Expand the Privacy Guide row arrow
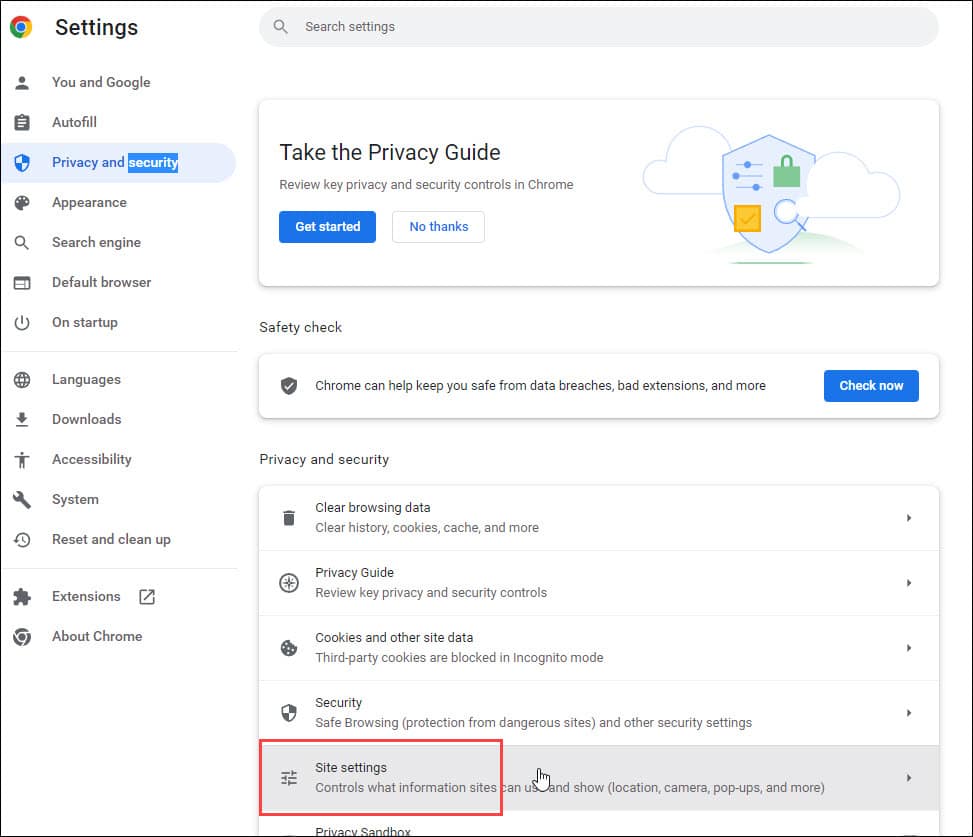The width and height of the screenshot is (973, 837). pyautogui.click(x=908, y=583)
